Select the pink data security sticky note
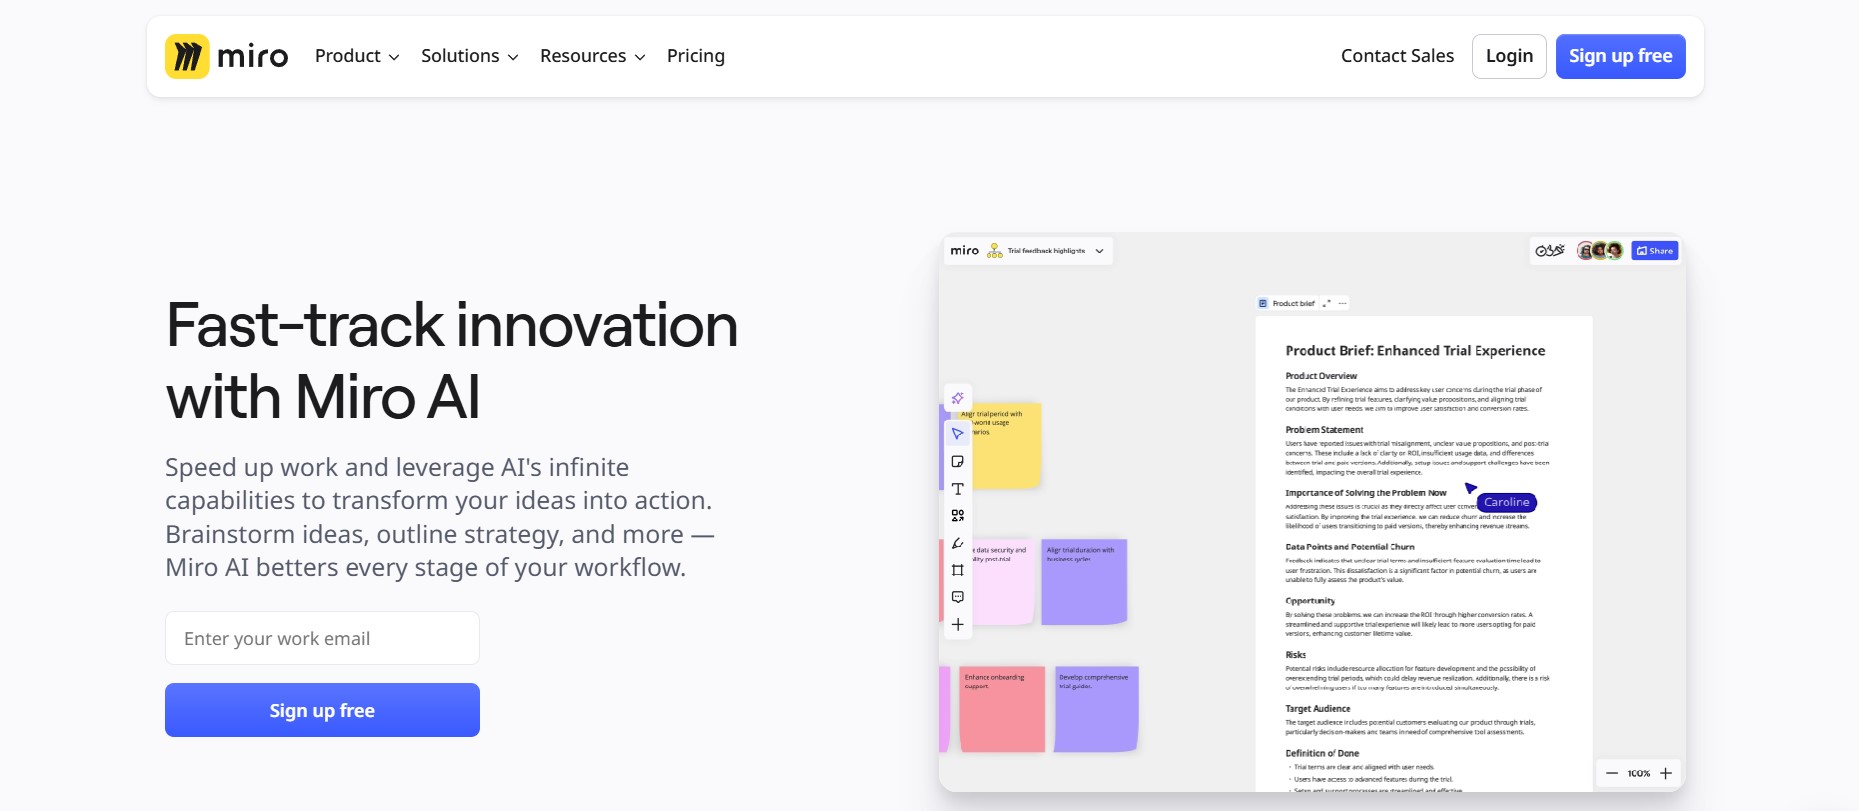Screen dimensions: 1859x811 pos(1001,582)
